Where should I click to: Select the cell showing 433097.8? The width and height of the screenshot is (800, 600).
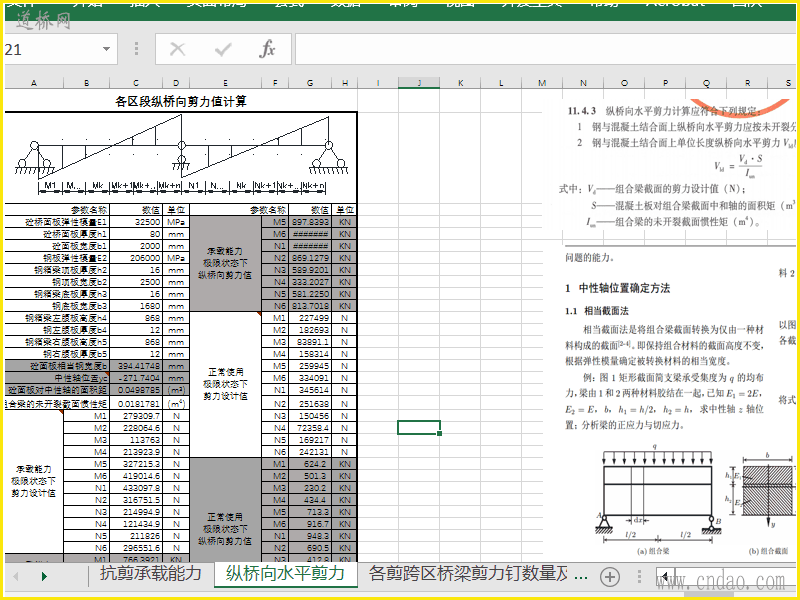point(136,488)
